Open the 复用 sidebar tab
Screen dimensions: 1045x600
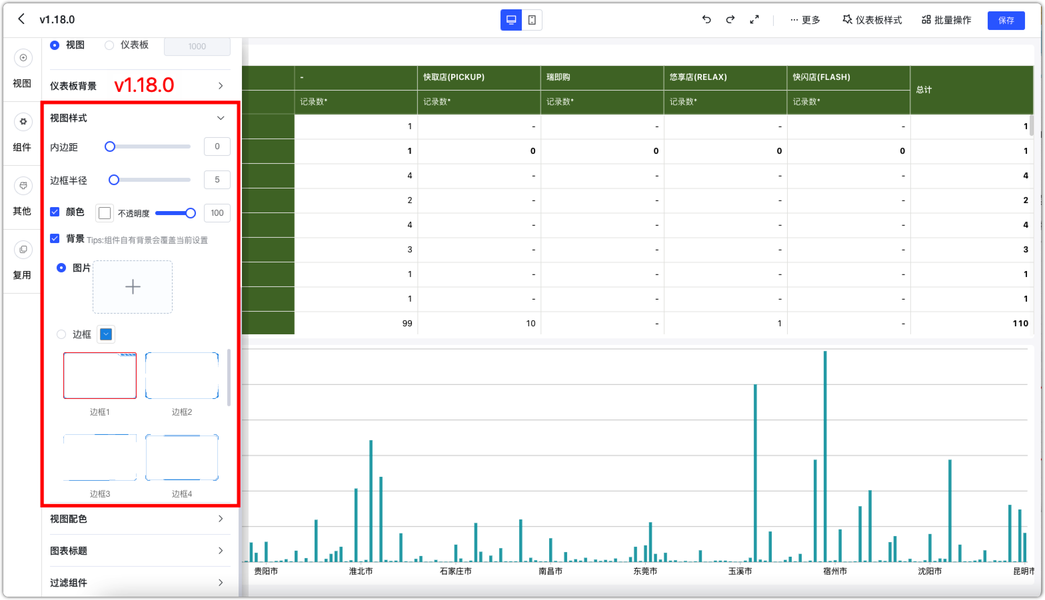[22, 261]
